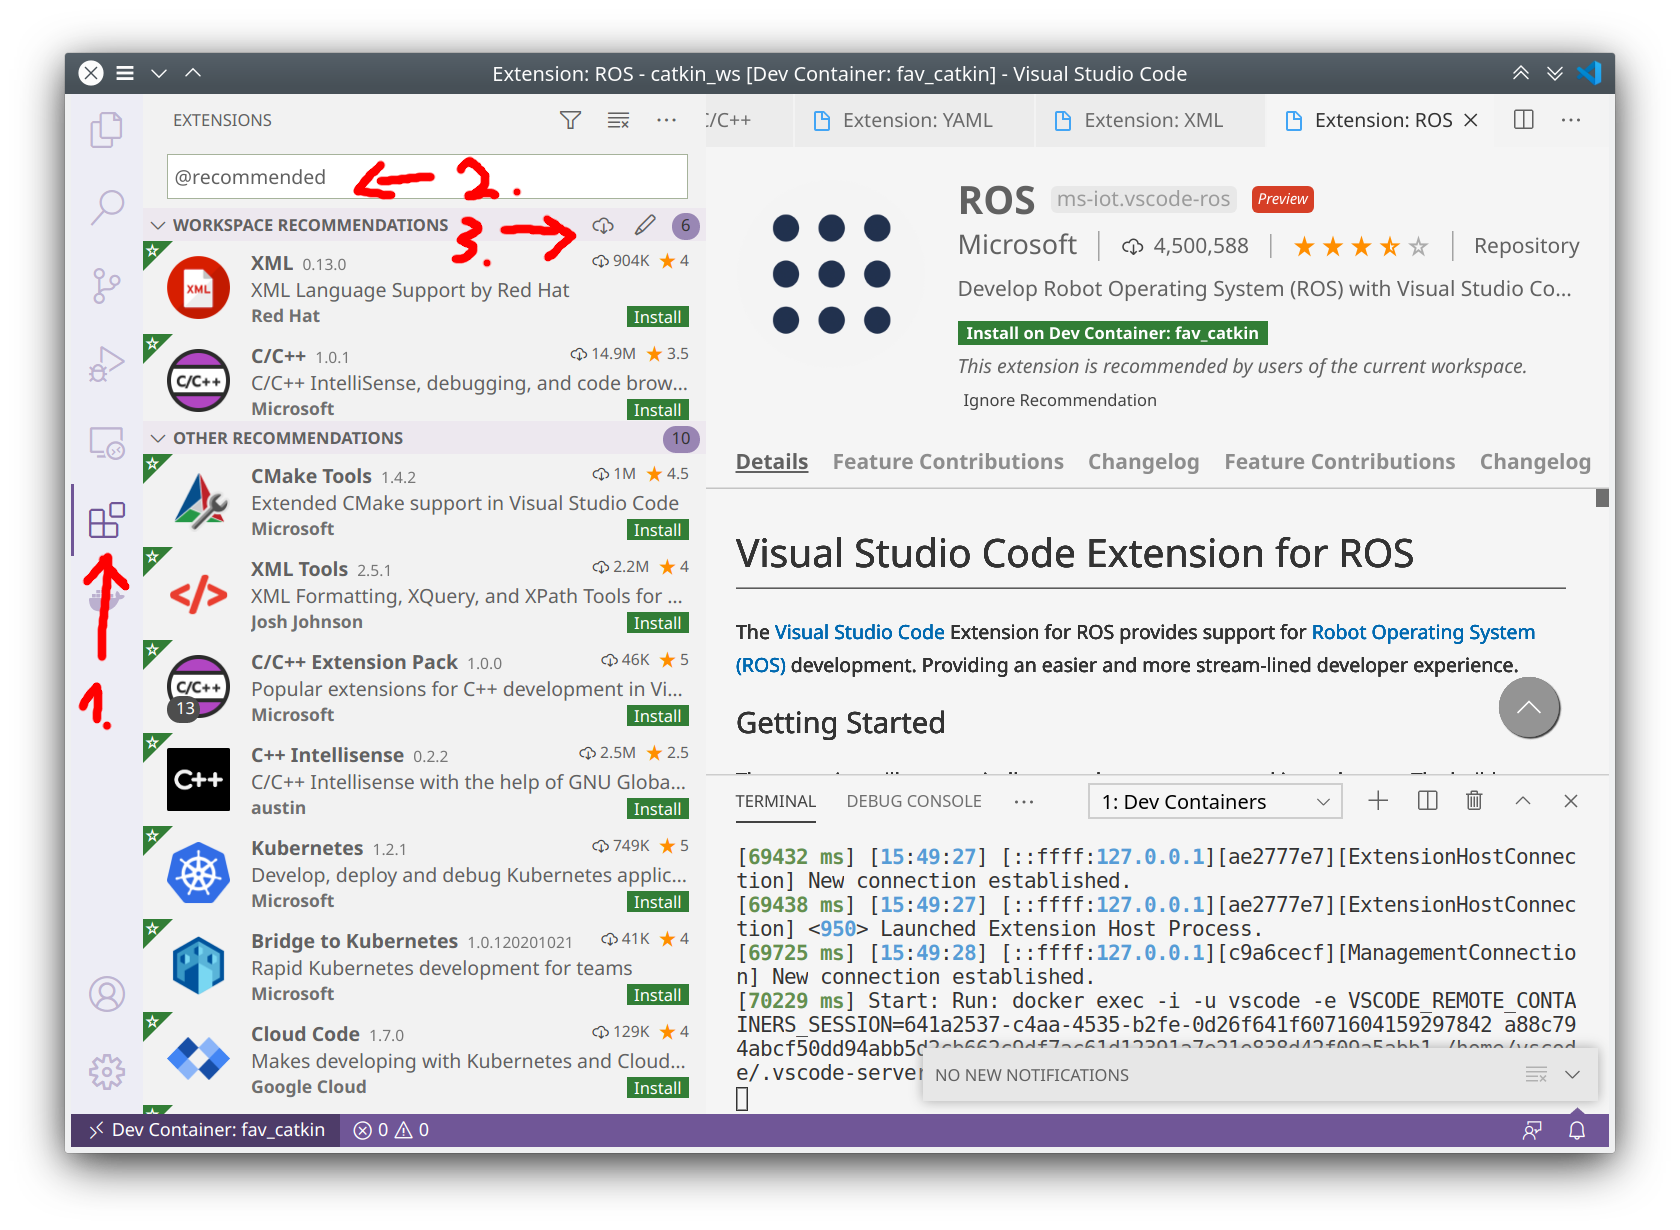Install CMake Tools extension

coord(657,530)
